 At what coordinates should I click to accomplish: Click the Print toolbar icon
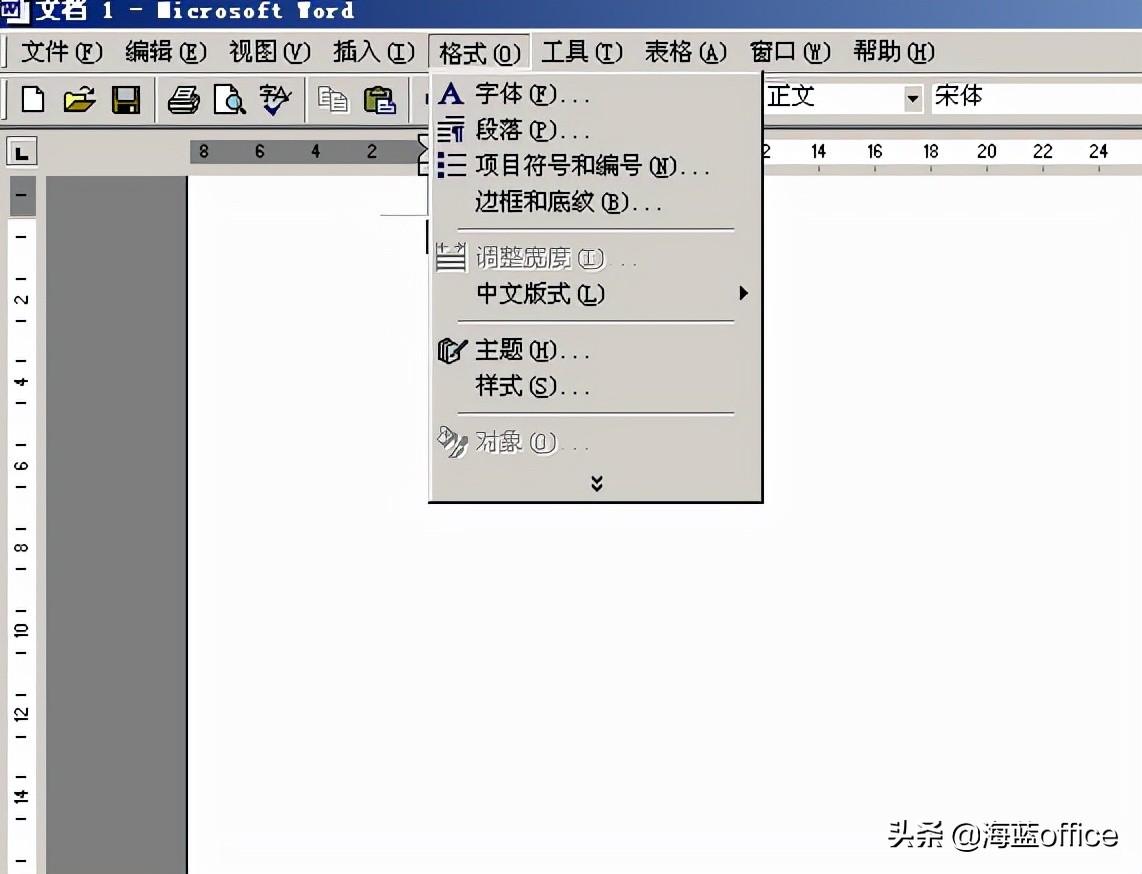pyautogui.click(x=184, y=99)
